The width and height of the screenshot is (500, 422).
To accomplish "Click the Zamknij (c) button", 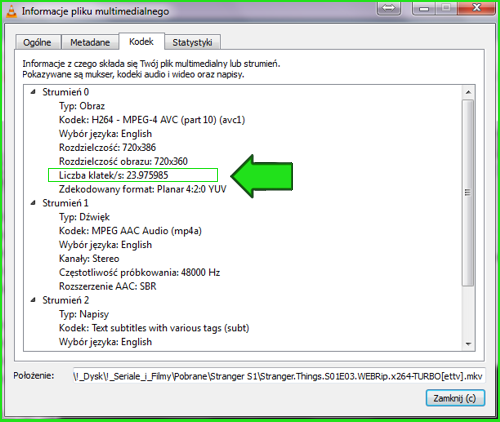I will coord(455,398).
